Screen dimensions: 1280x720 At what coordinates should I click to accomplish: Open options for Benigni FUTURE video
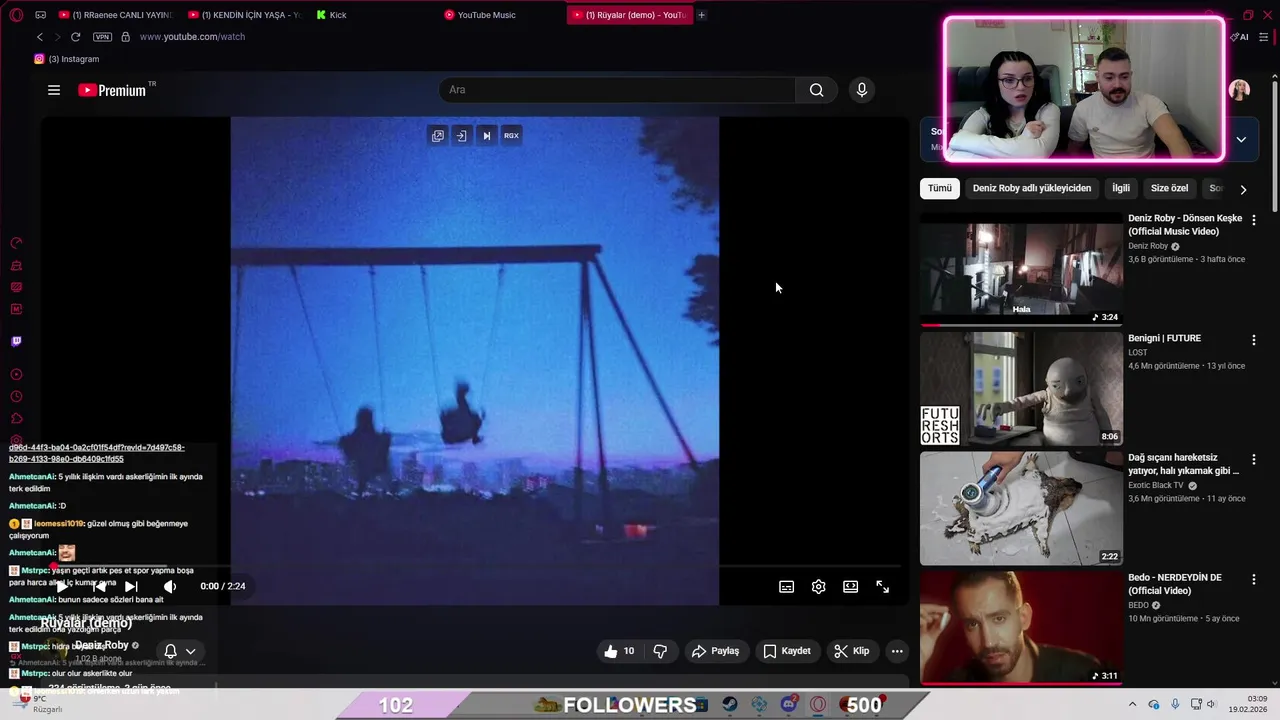(1253, 340)
